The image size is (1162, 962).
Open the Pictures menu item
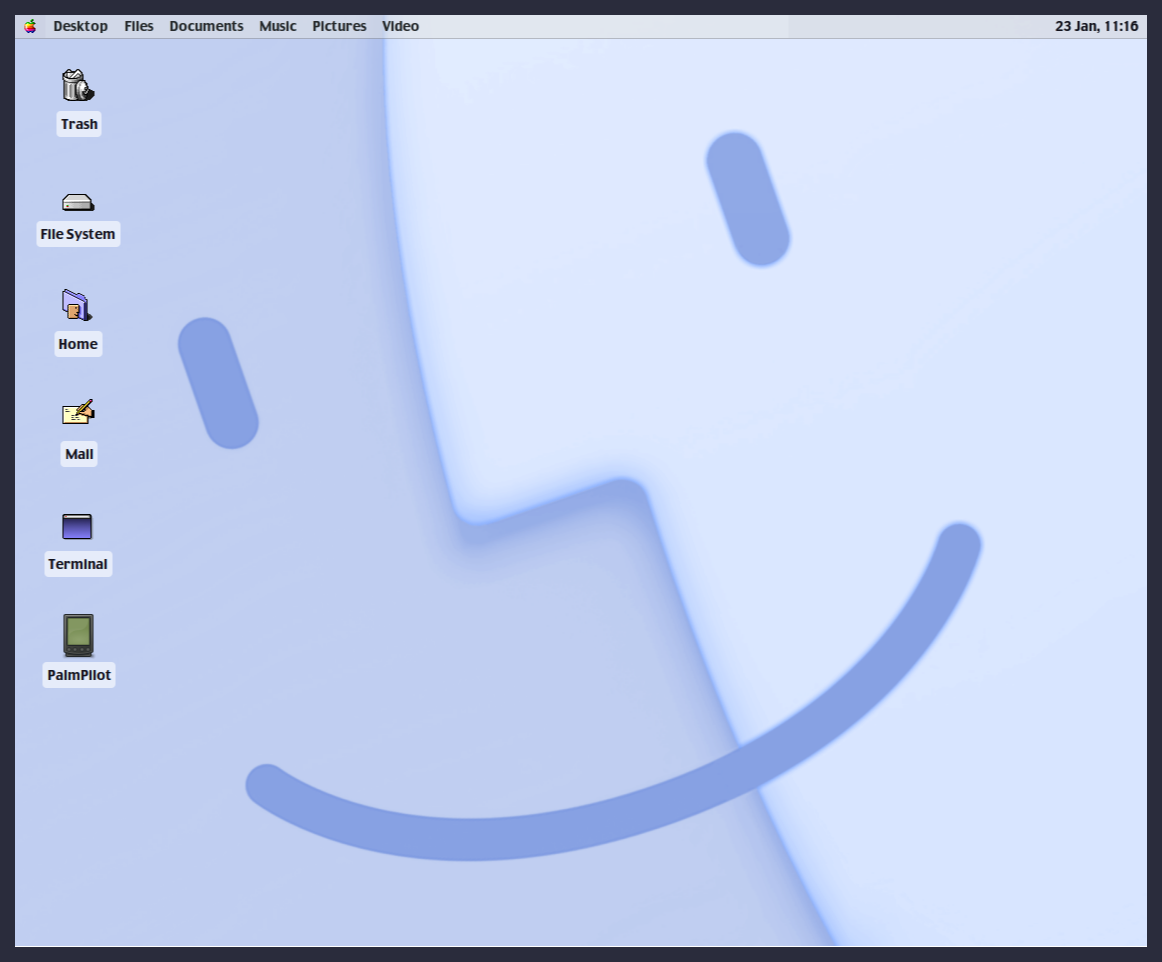click(x=339, y=26)
